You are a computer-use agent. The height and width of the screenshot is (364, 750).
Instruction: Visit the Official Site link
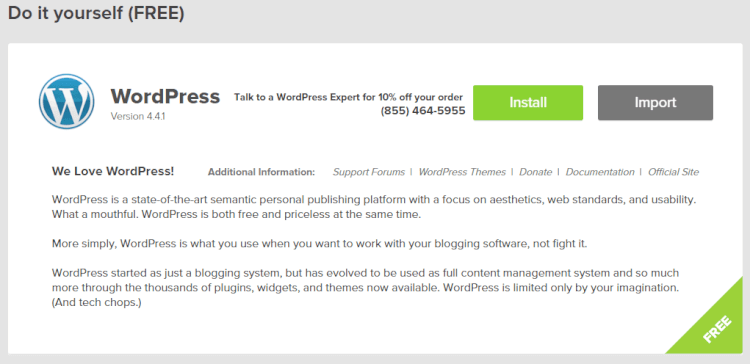pos(673,172)
